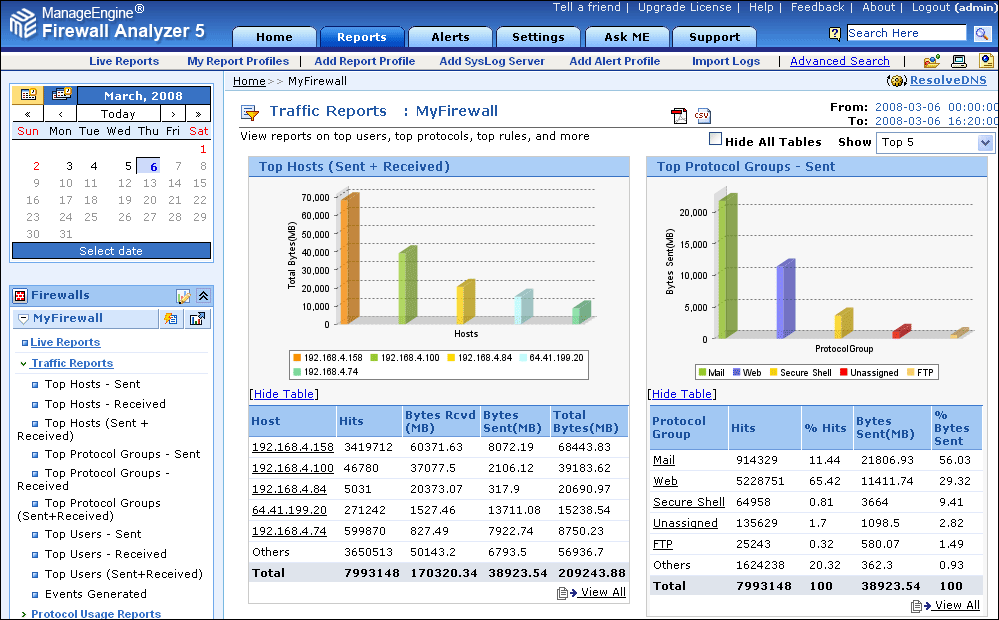Export report as PDF
The image size is (999, 620).
[679, 116]
